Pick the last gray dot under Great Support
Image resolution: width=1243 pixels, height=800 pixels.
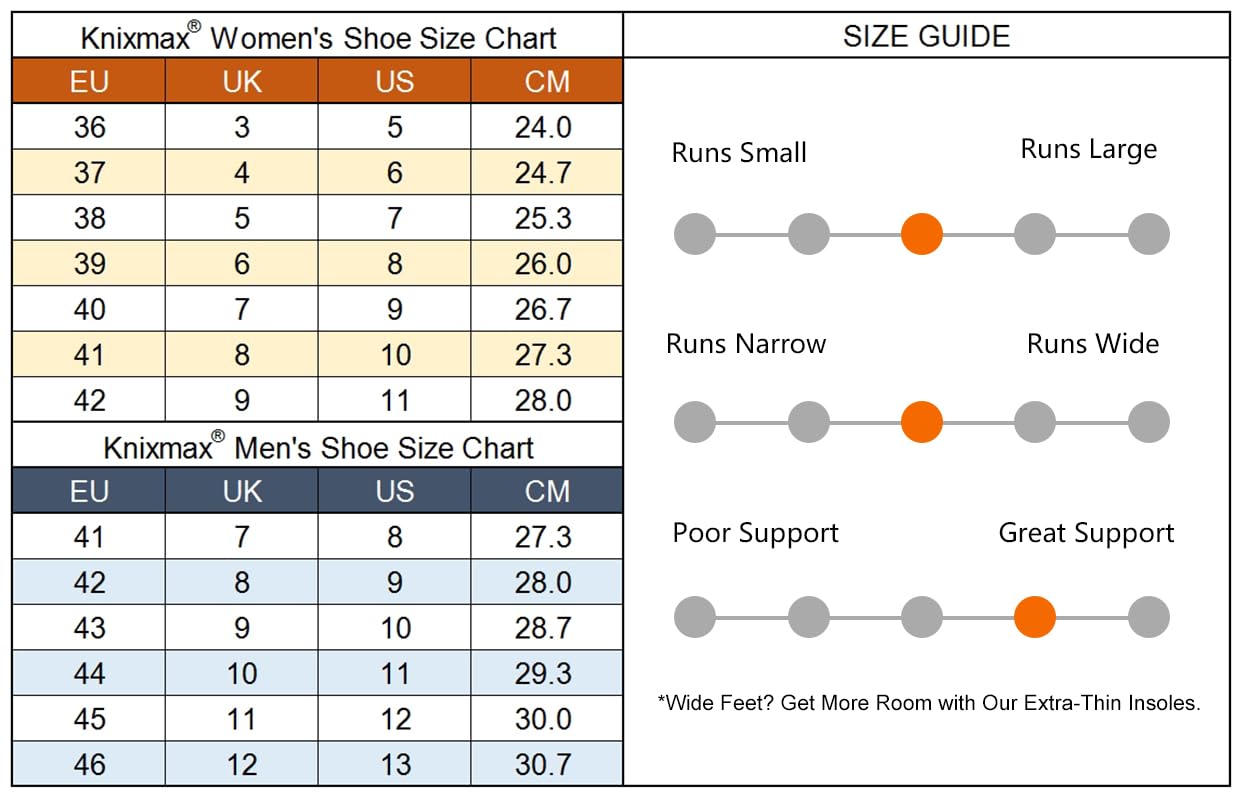pos(1149,617)
